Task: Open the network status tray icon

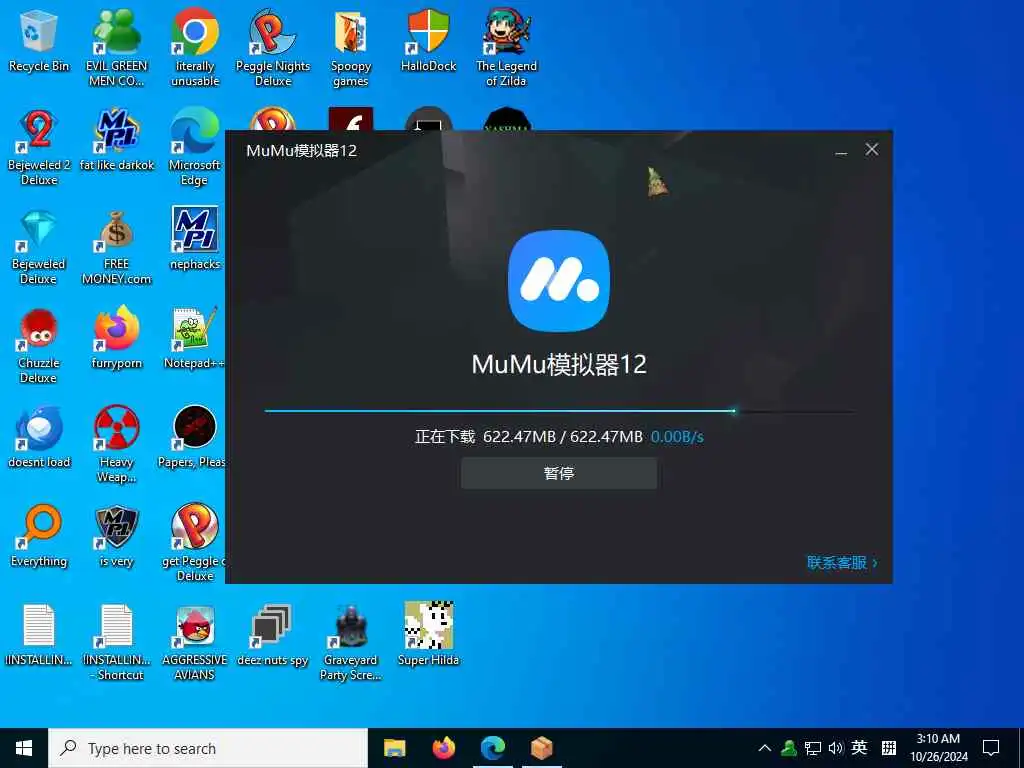Action: click(x=813, y=748)
